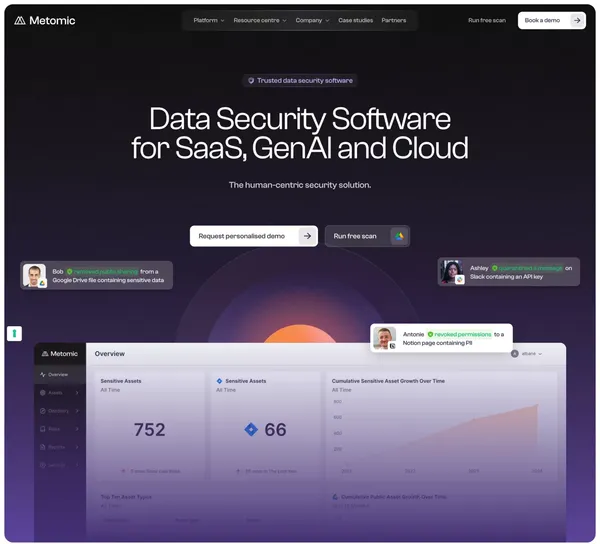
Task: Click the Settings icon in the sidebar
Action: (43, 465)
